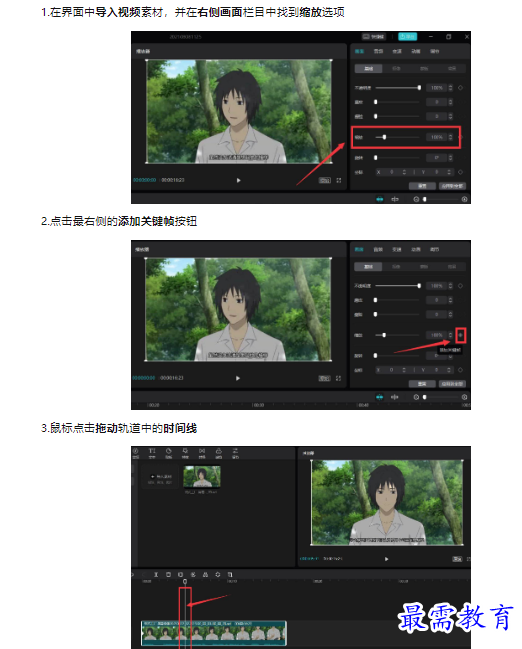Click the timeline zoom-in icon in step 2 screenshot
This screenshot has width=522, height=649.
(x=464, y=397)
